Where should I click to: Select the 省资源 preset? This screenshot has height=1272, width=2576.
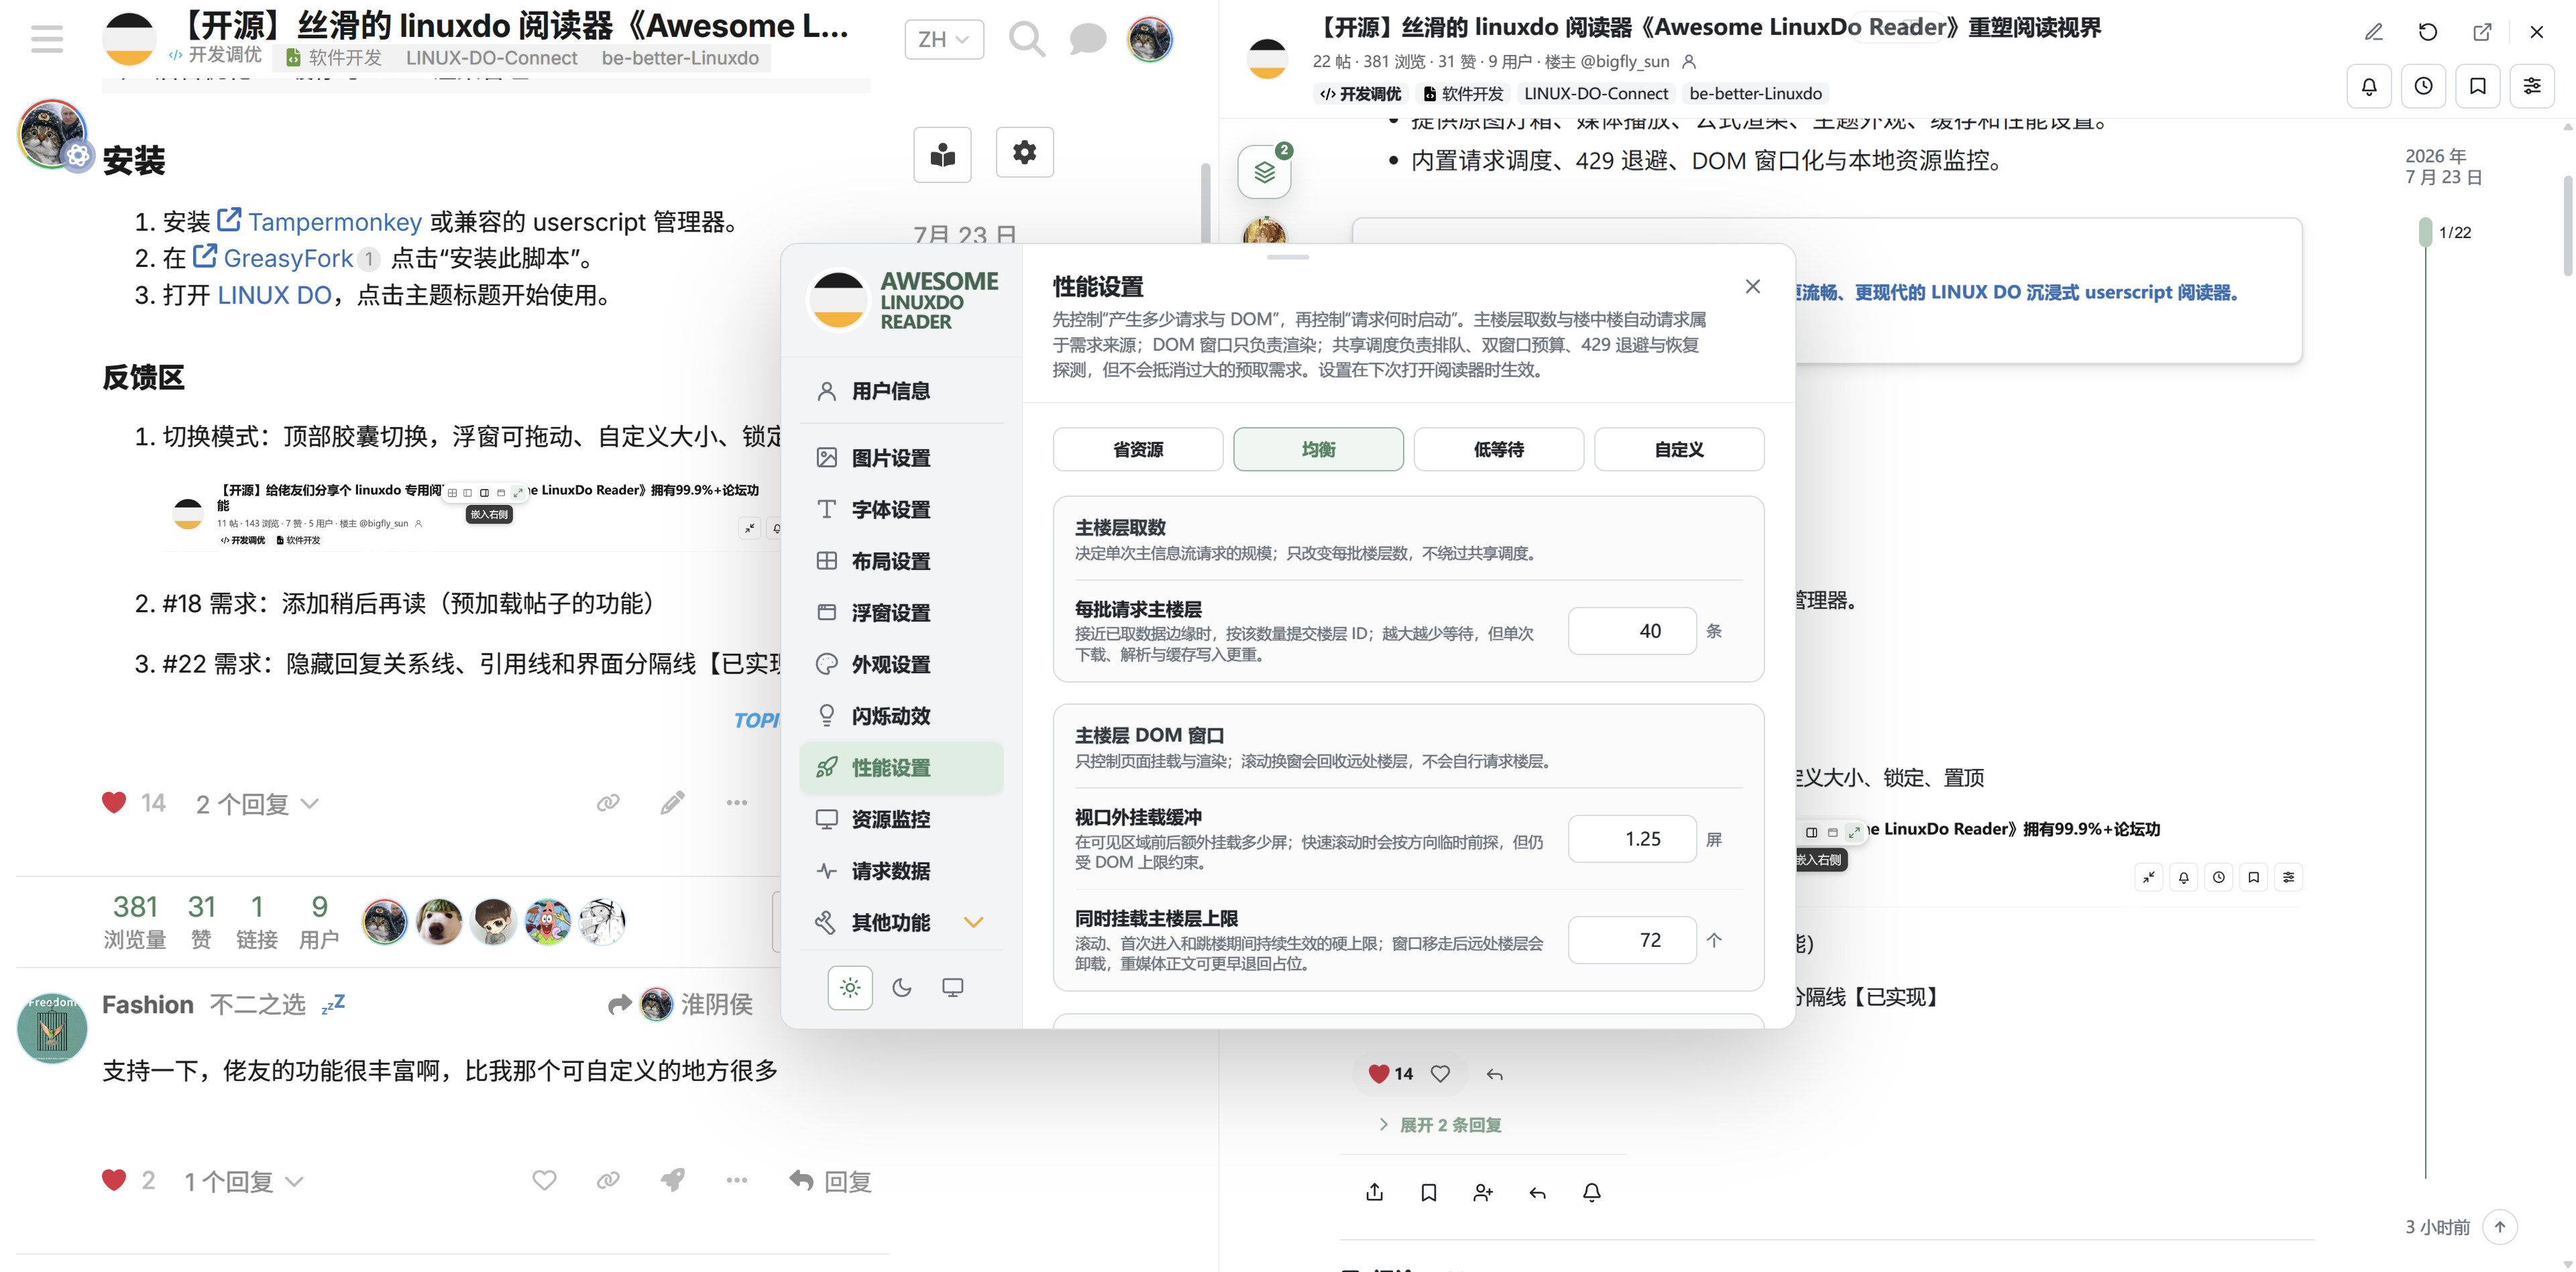pos(1138,449)
